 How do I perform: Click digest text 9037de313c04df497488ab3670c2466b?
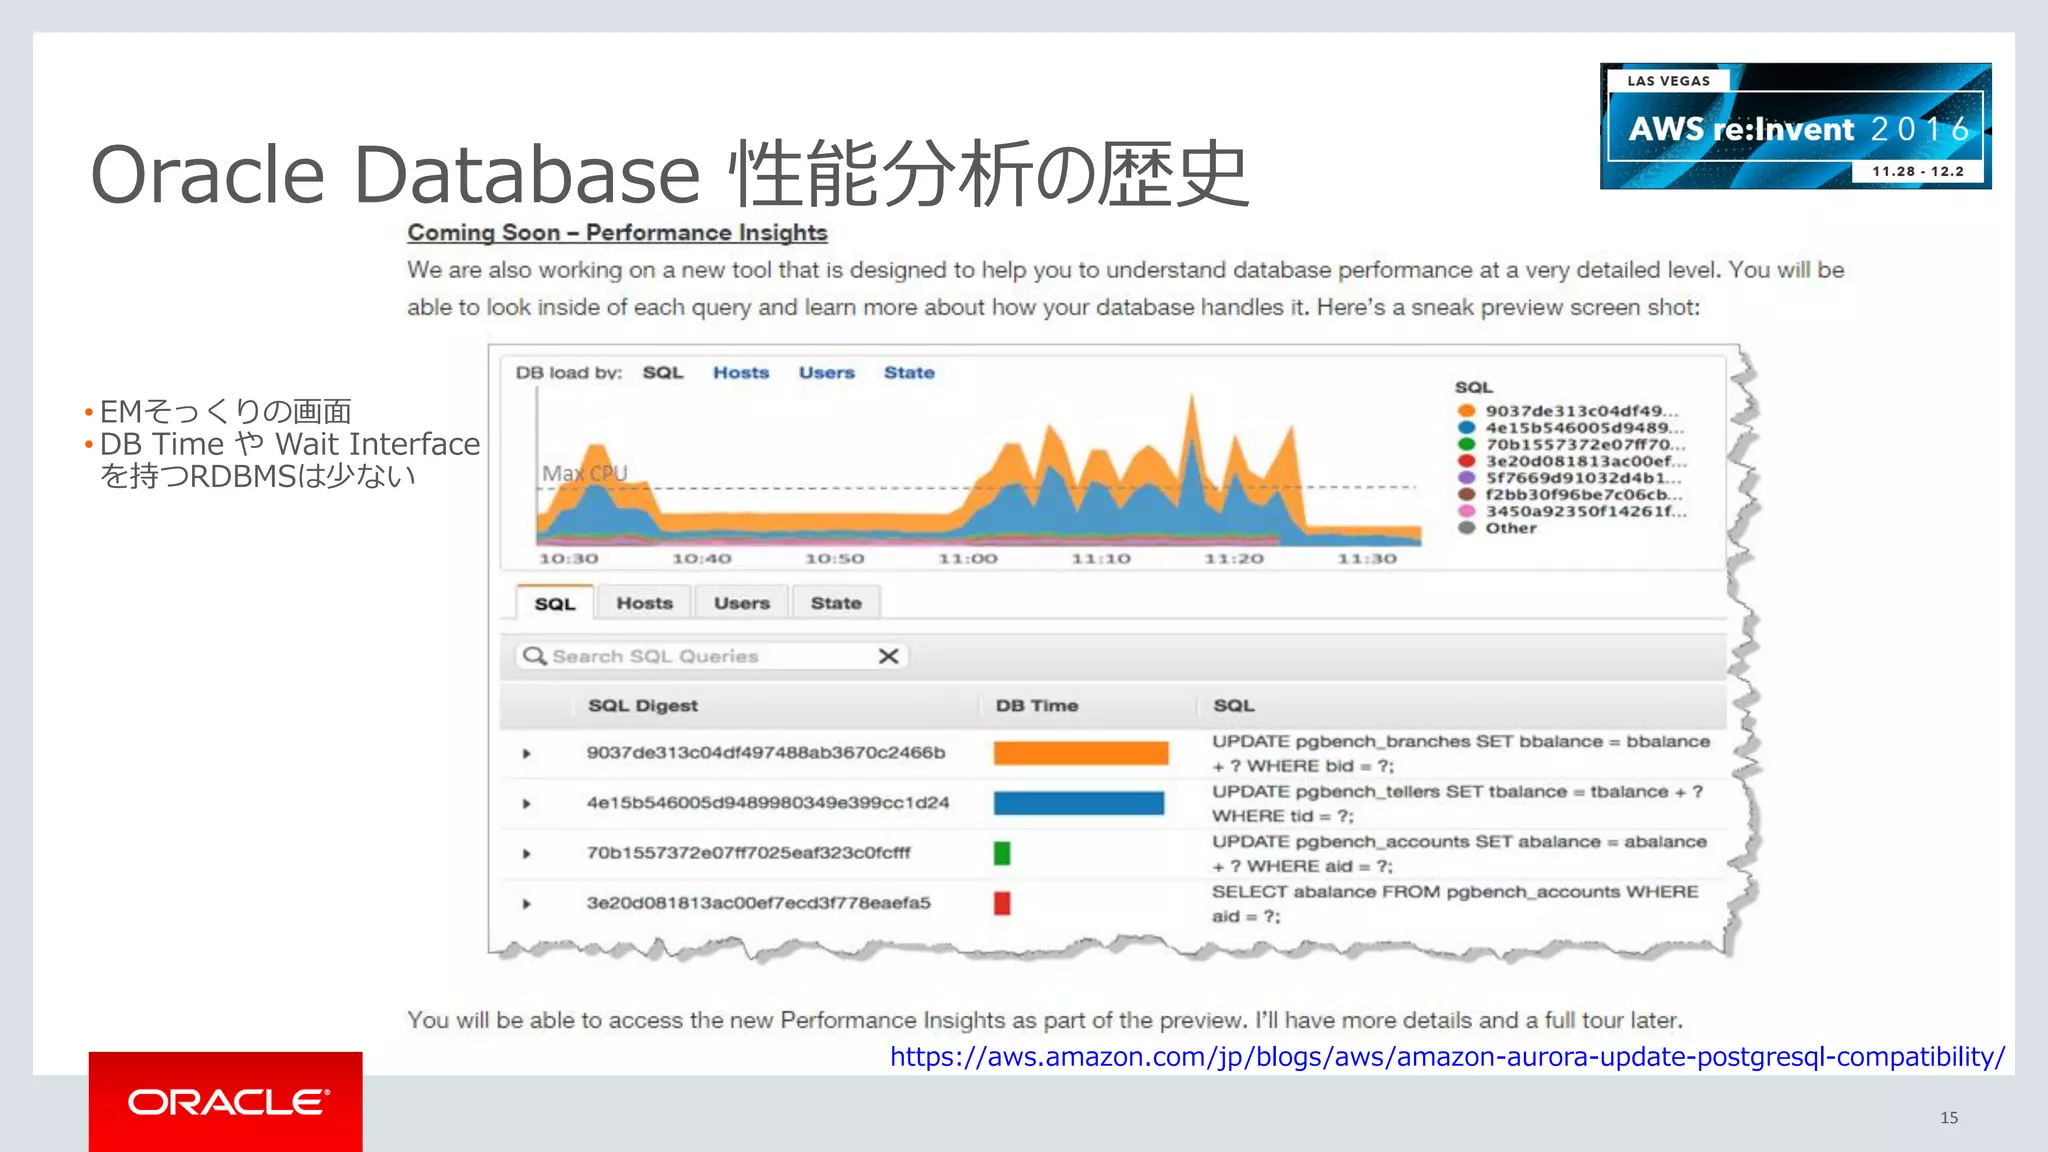coord(766,752)
